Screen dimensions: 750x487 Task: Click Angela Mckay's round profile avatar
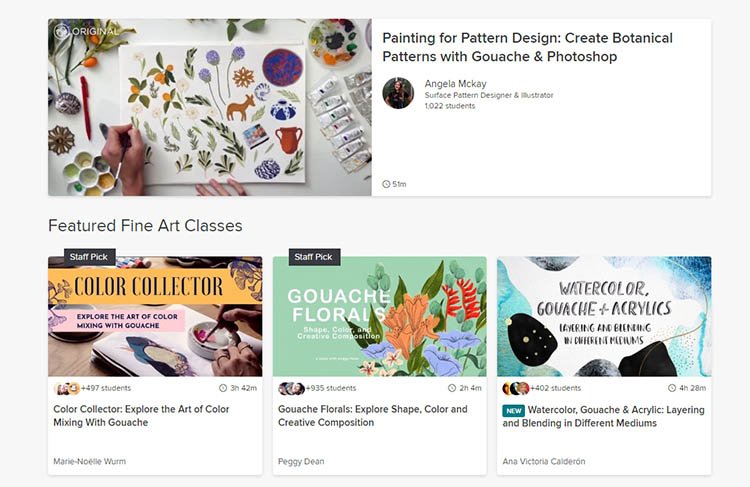(398, 93)
